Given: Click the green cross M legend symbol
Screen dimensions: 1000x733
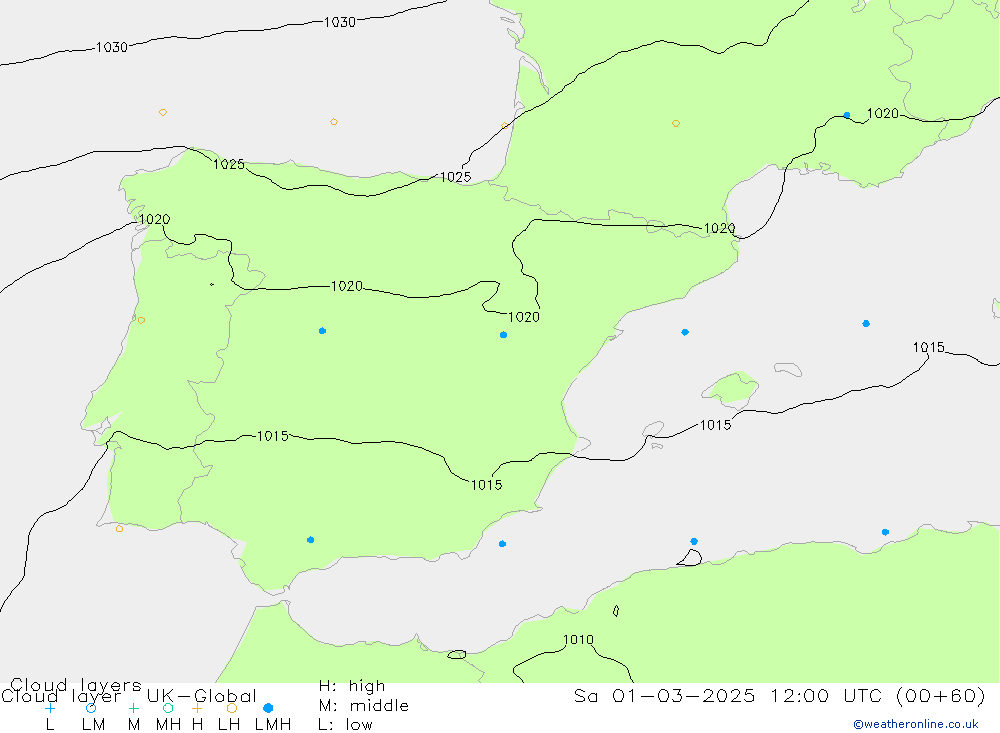Looking at the screenshot, I should [x=133, y=708].
